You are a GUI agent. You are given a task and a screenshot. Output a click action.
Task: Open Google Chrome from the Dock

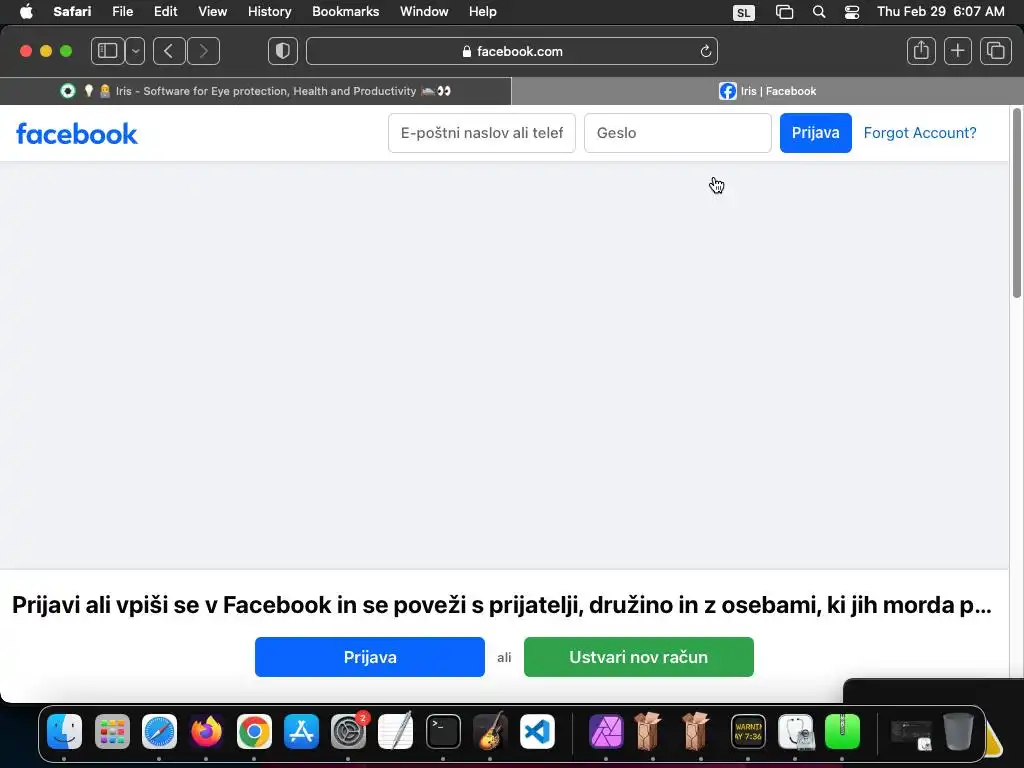point(254,731)
